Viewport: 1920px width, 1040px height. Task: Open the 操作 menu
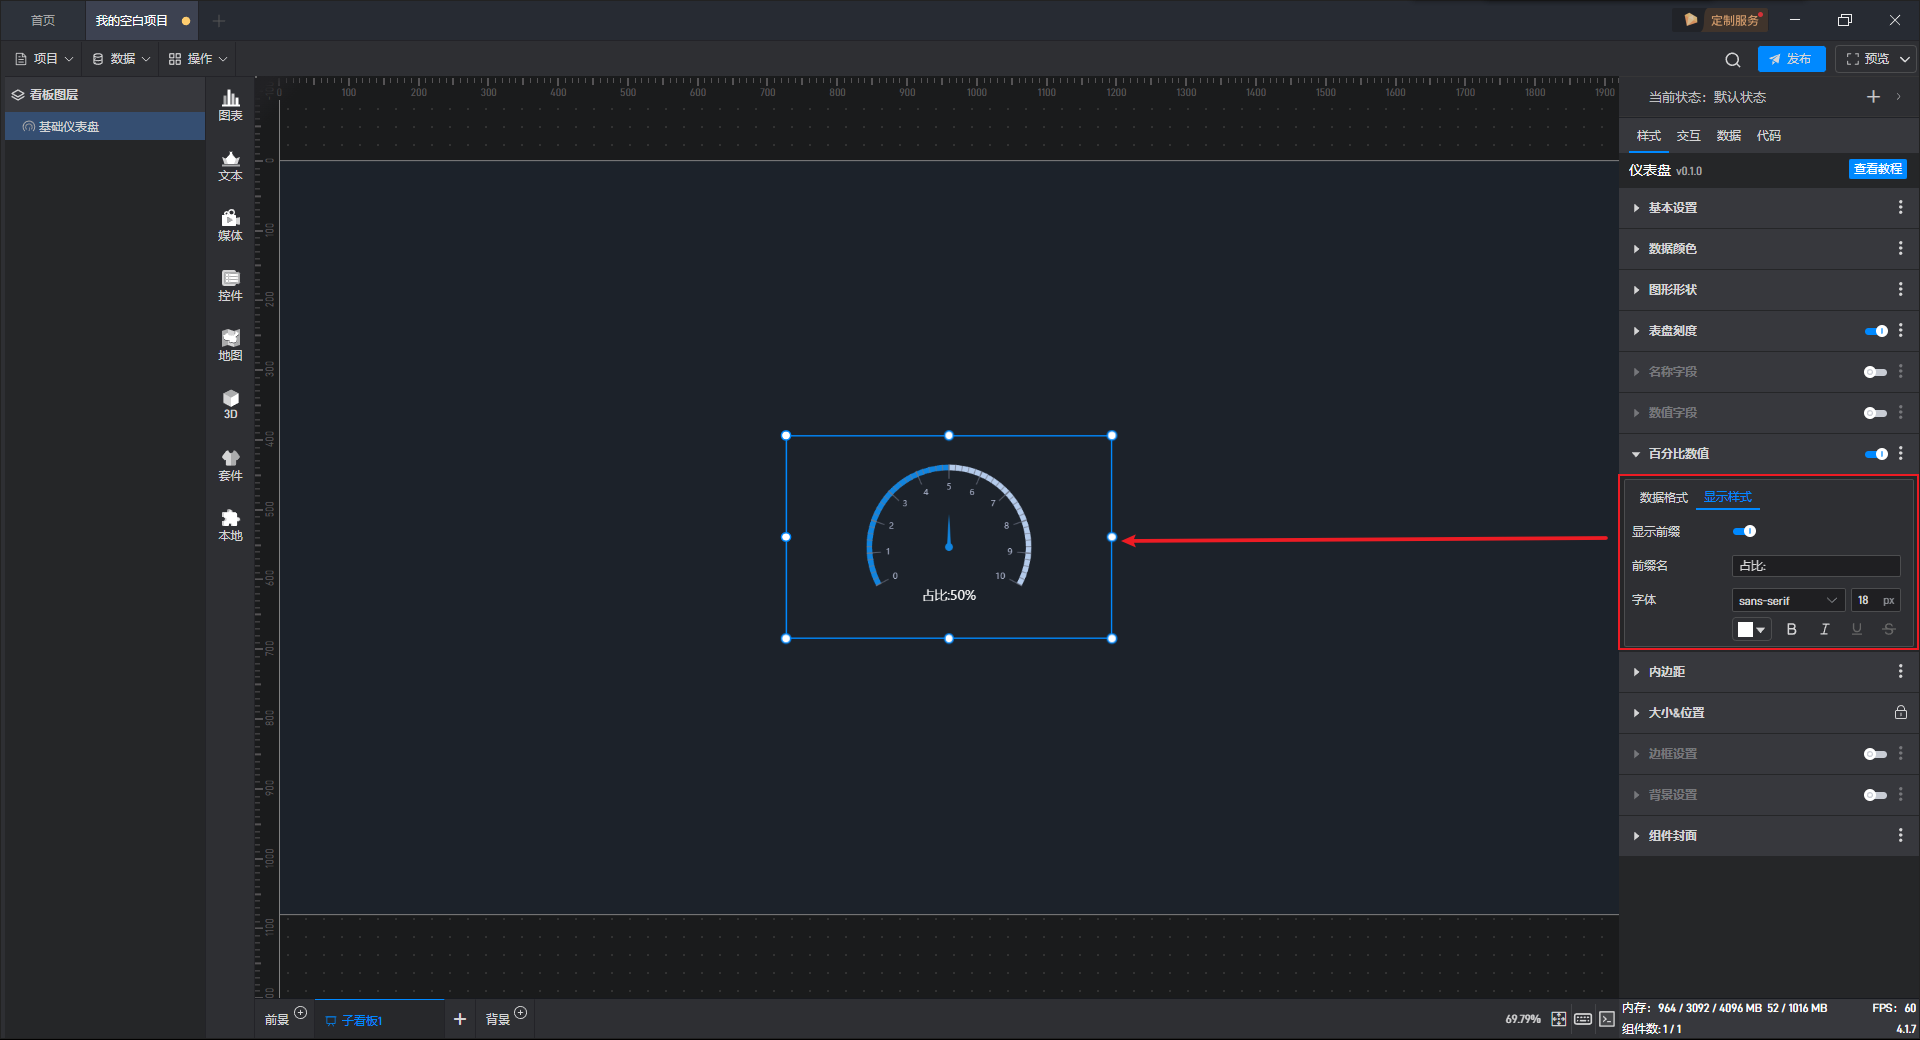tap(198, 59)
